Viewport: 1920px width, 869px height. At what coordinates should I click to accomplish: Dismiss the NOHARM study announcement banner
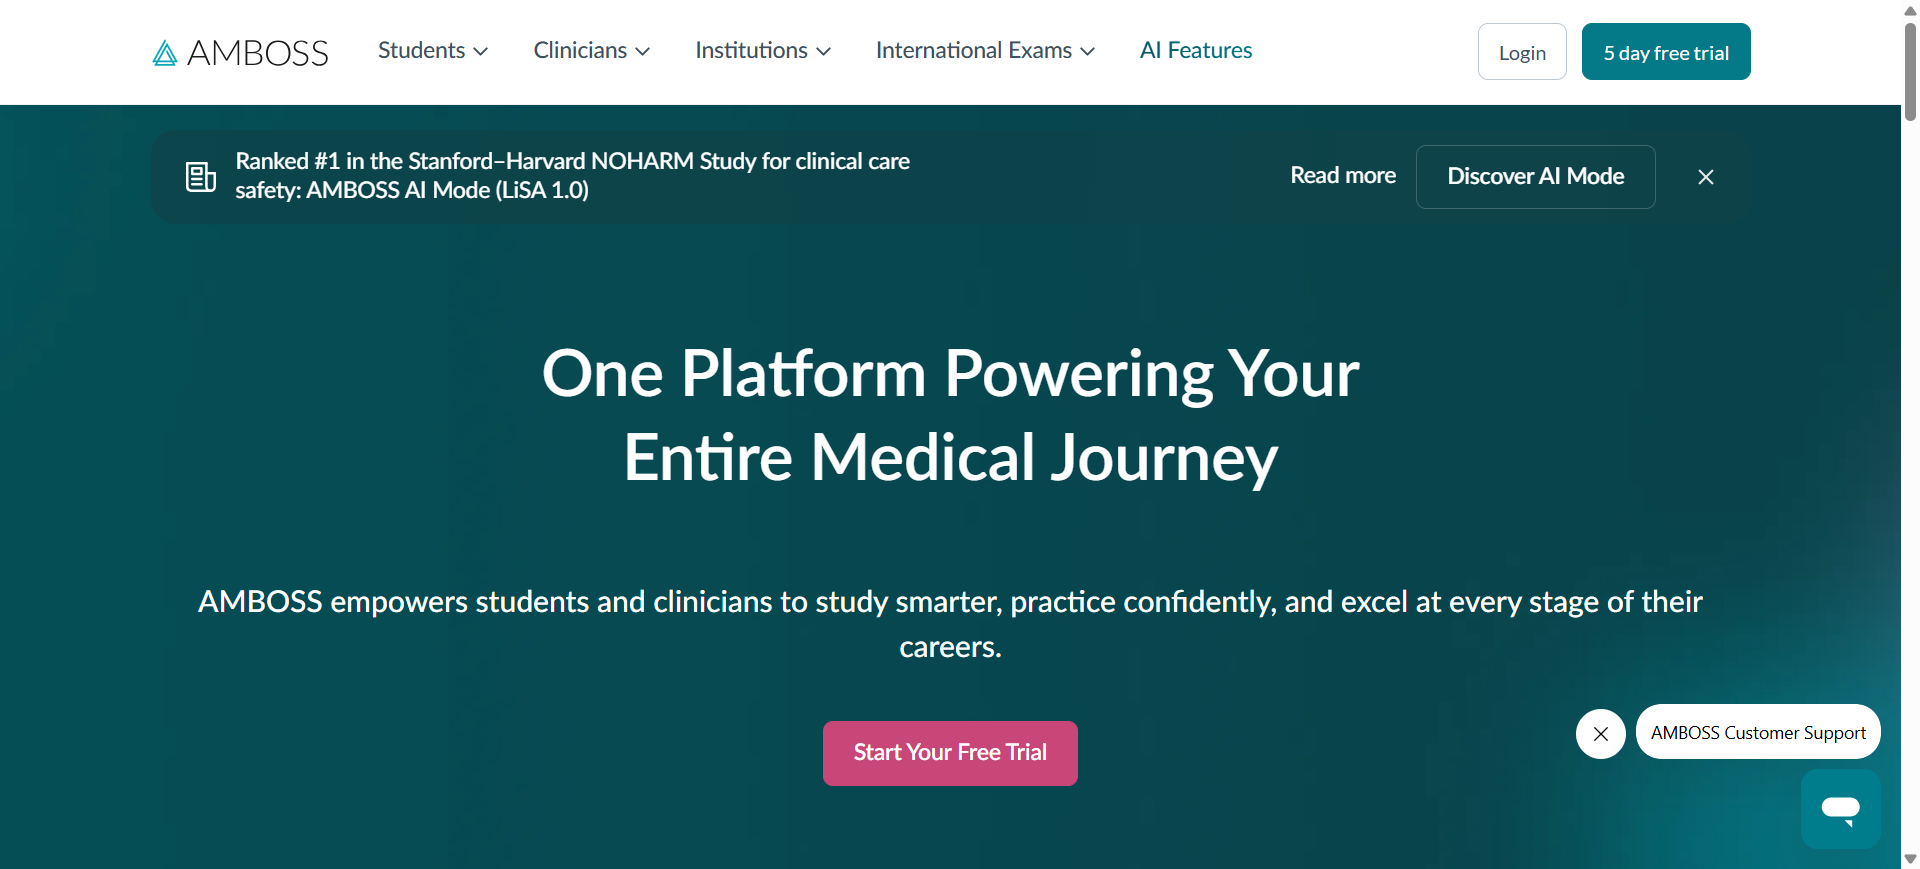[x=1706, y=177]
